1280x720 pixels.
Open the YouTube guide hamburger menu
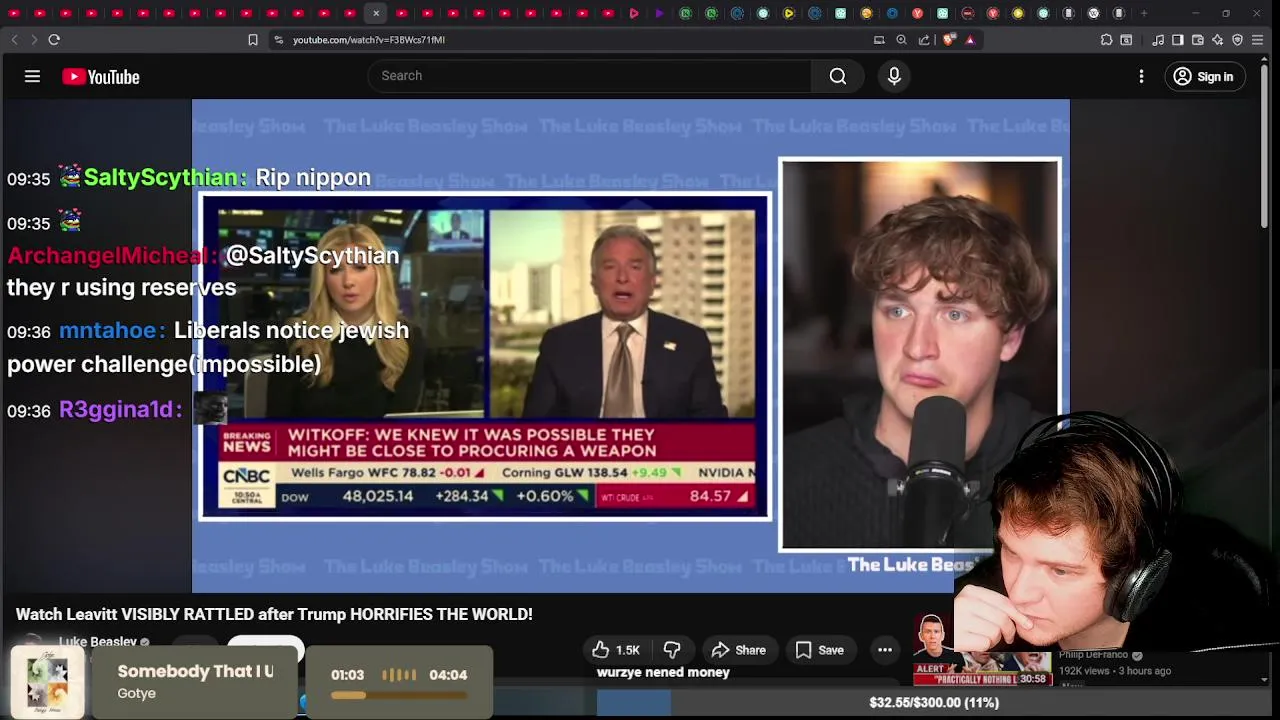point(32,76)
